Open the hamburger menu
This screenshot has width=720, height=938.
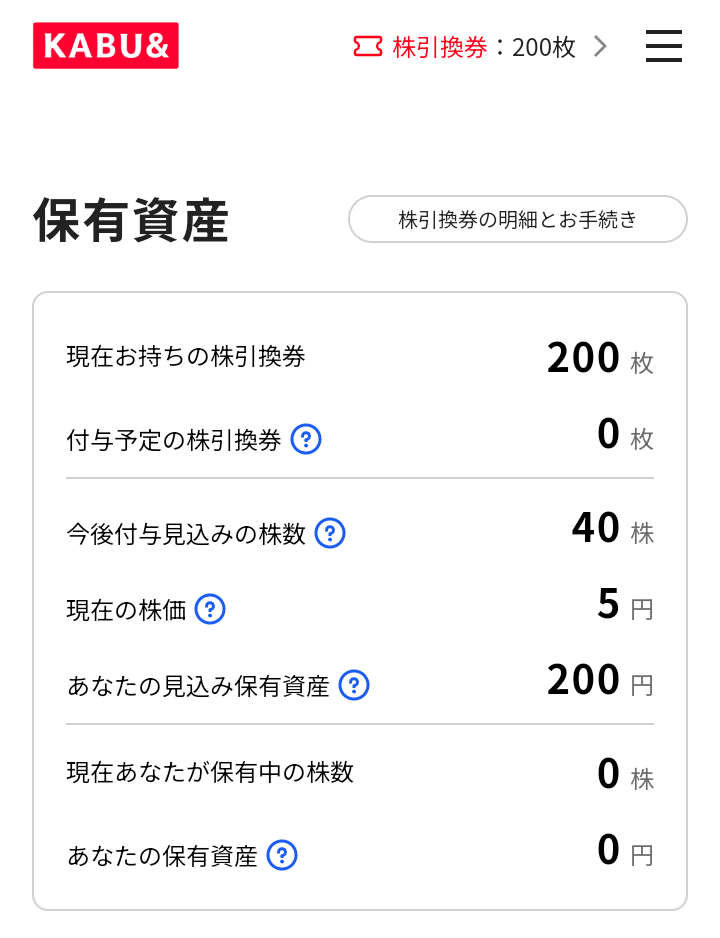coord(663,46)
